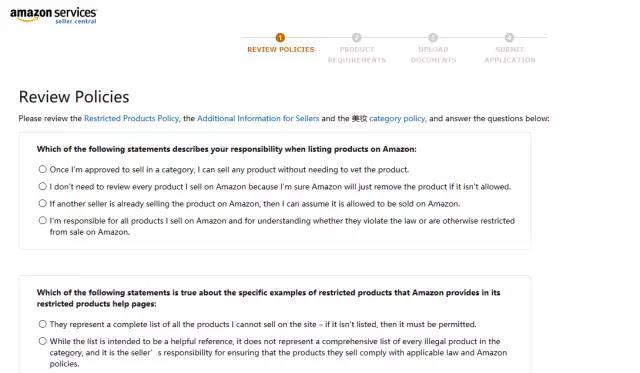Open the category policy link
The width and height of the screenshot is (640, 373).
tap(397, 118)
